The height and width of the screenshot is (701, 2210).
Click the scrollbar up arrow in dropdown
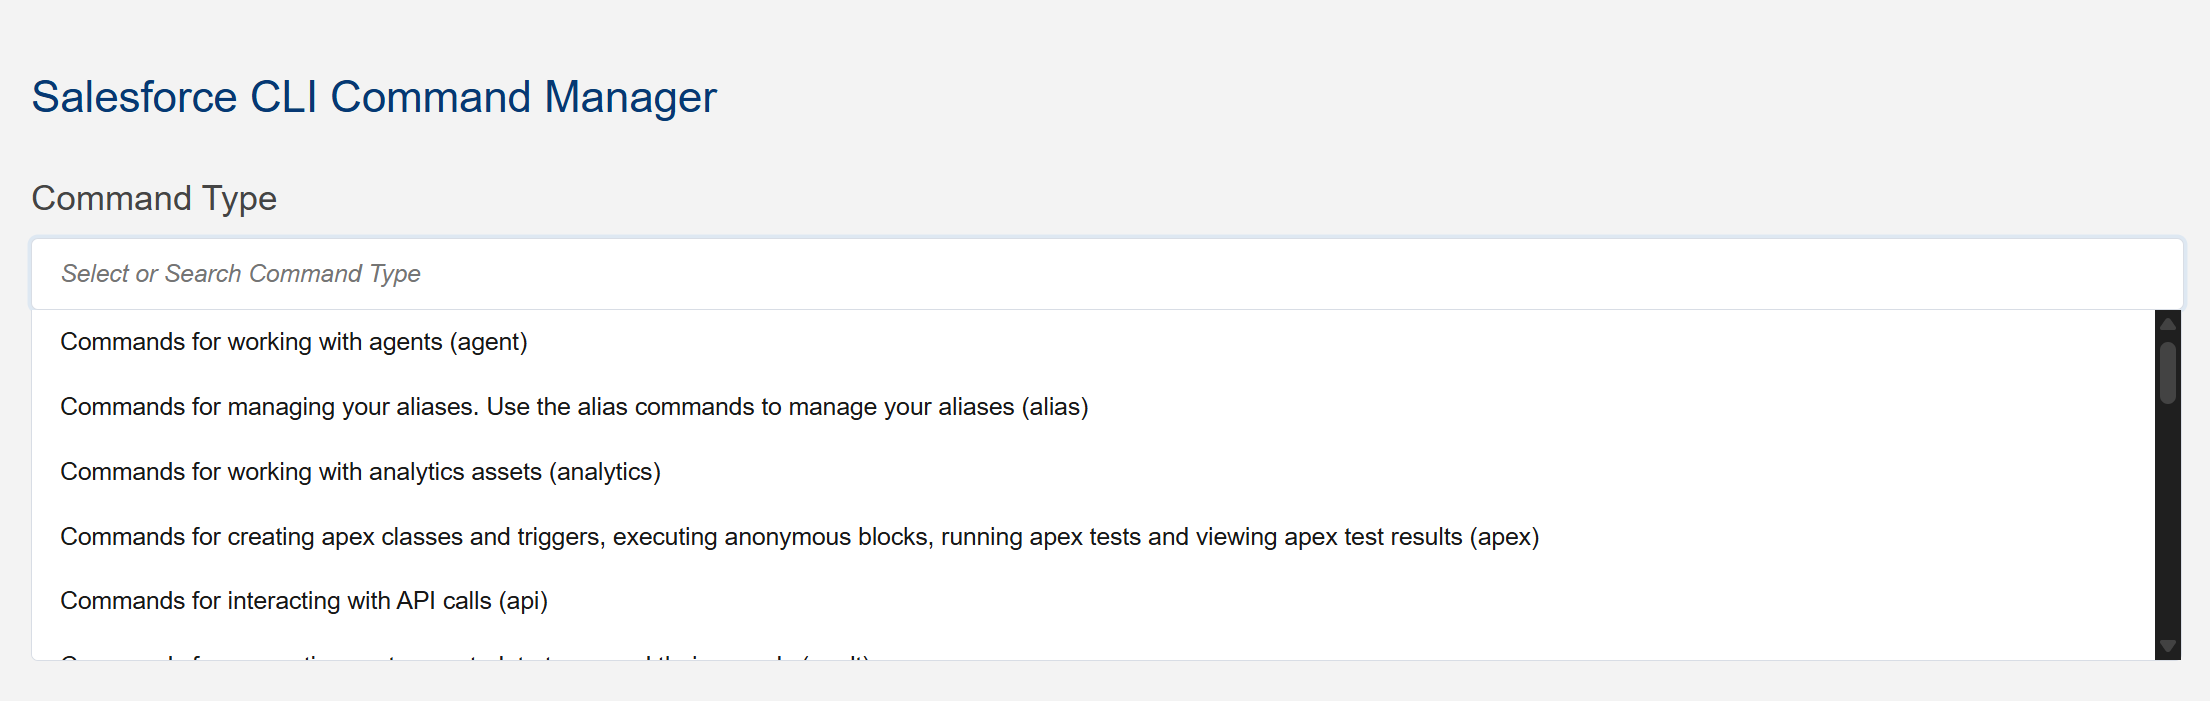tap(2168, 324)
